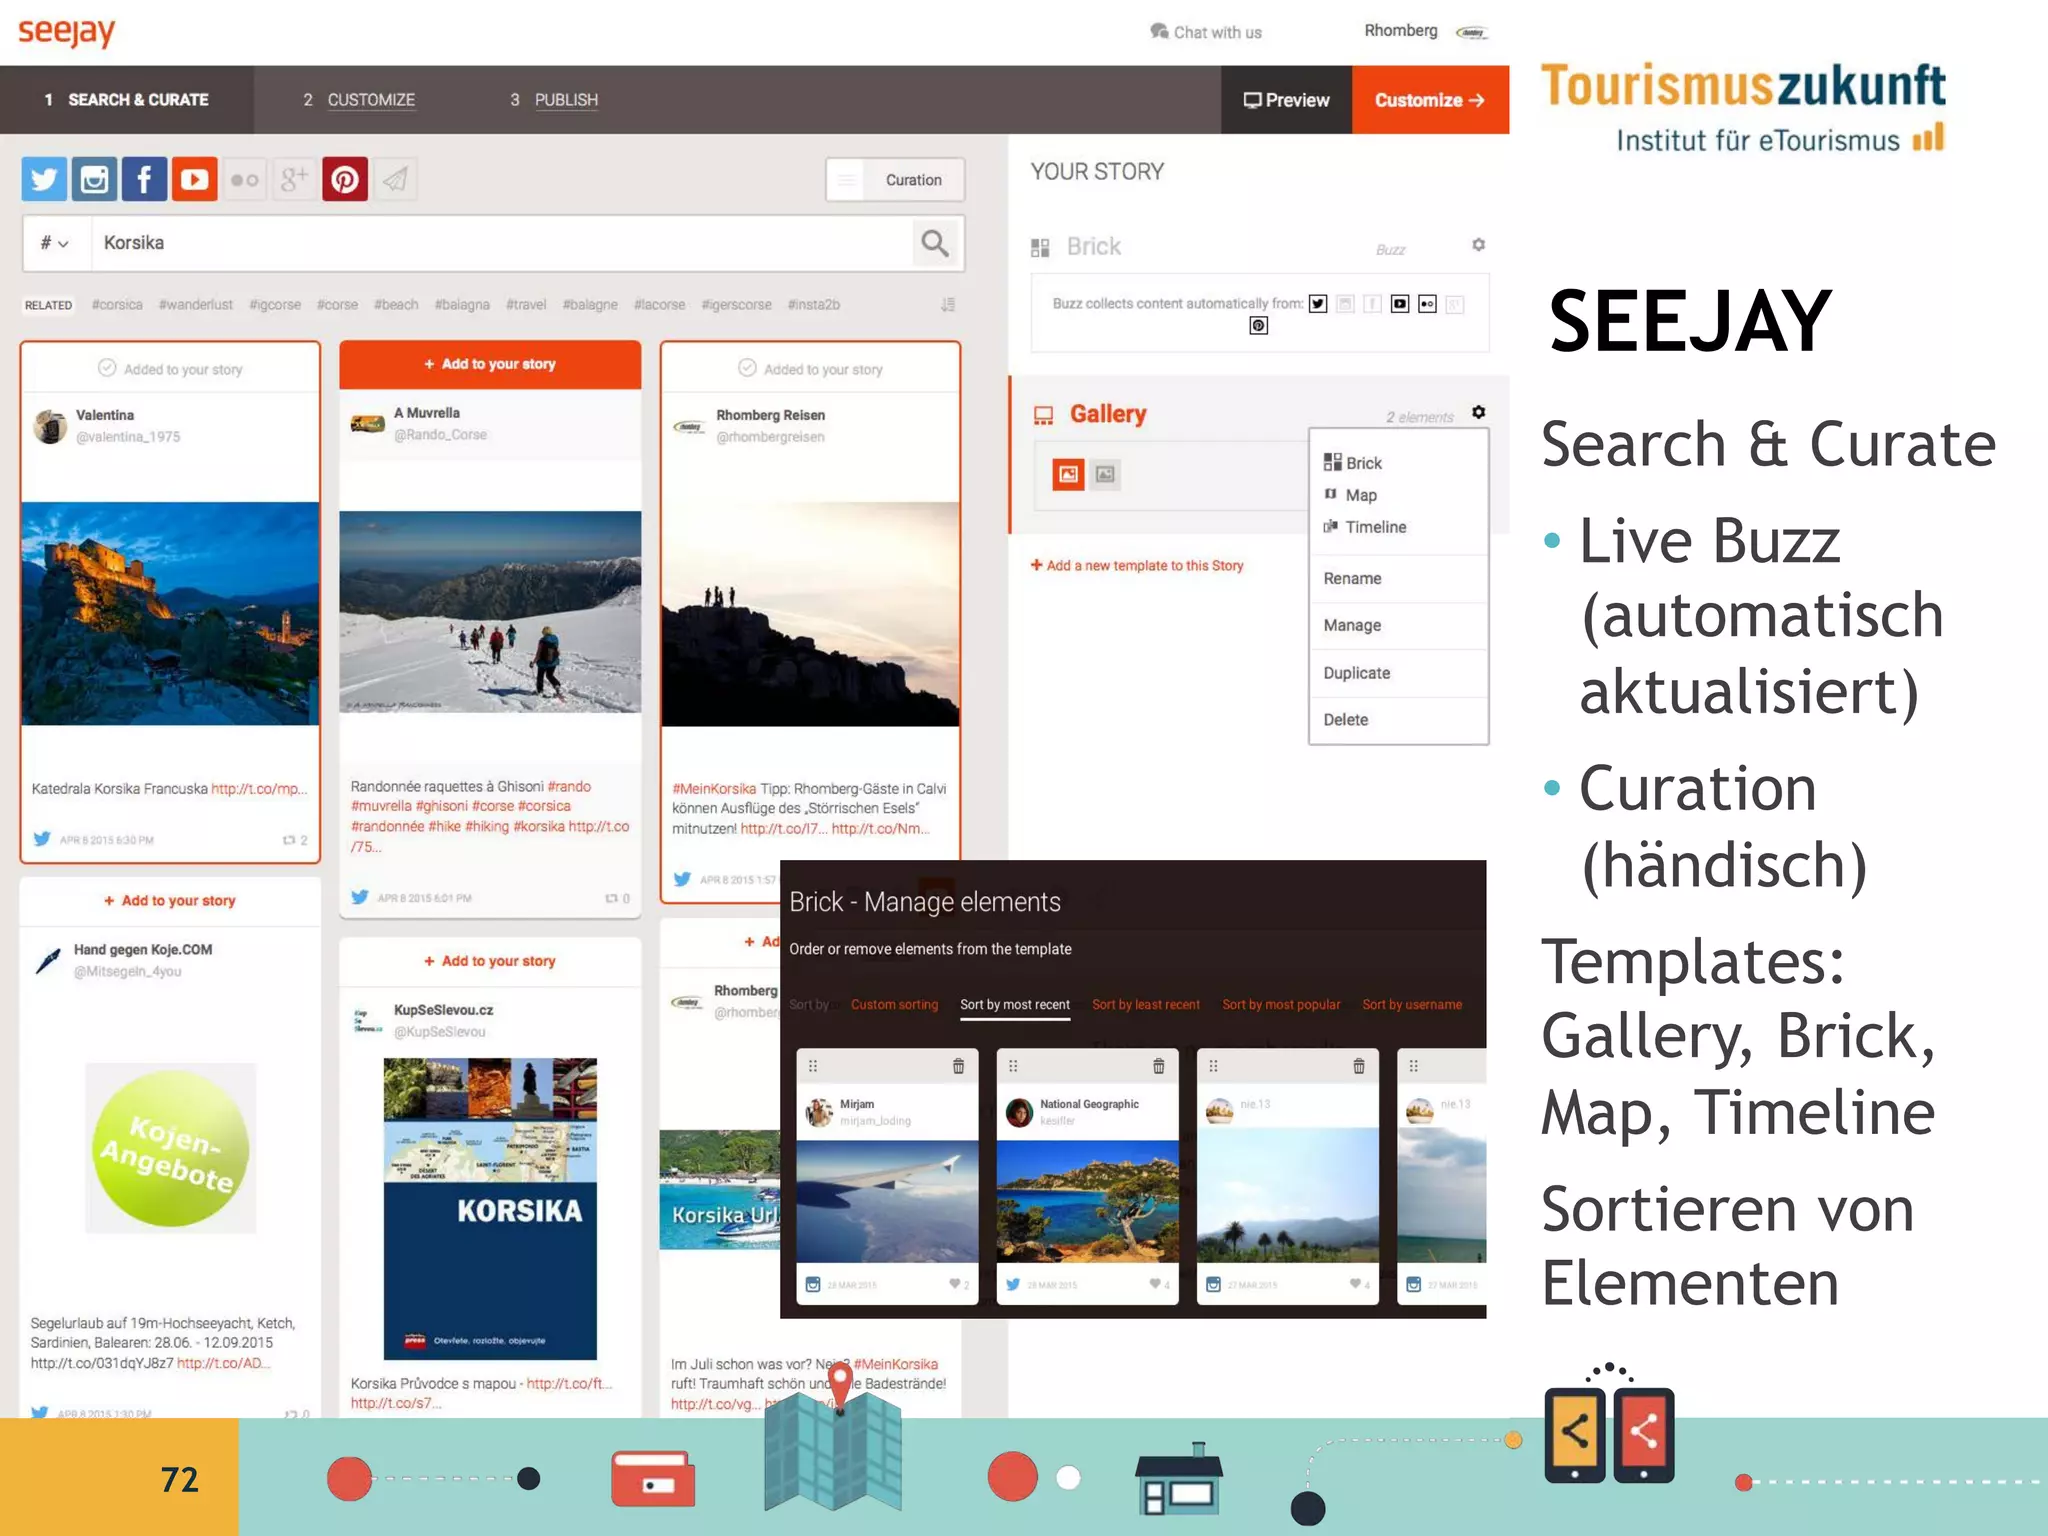Image resolution: width=2048 pixels, height=1536 pixels.
Task: Delete the National Geographic element with trash
Action: 1158,1066
